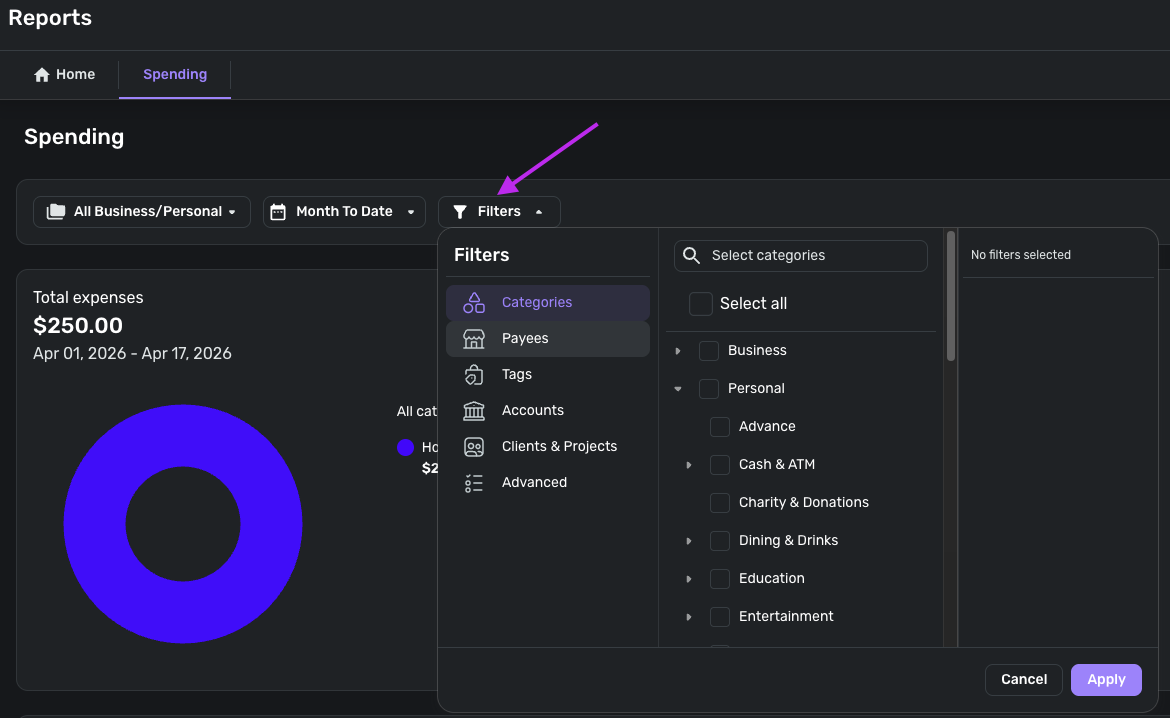Switch to the Home tab
This screenshot has width=1170, height=718.
point(65,75)
